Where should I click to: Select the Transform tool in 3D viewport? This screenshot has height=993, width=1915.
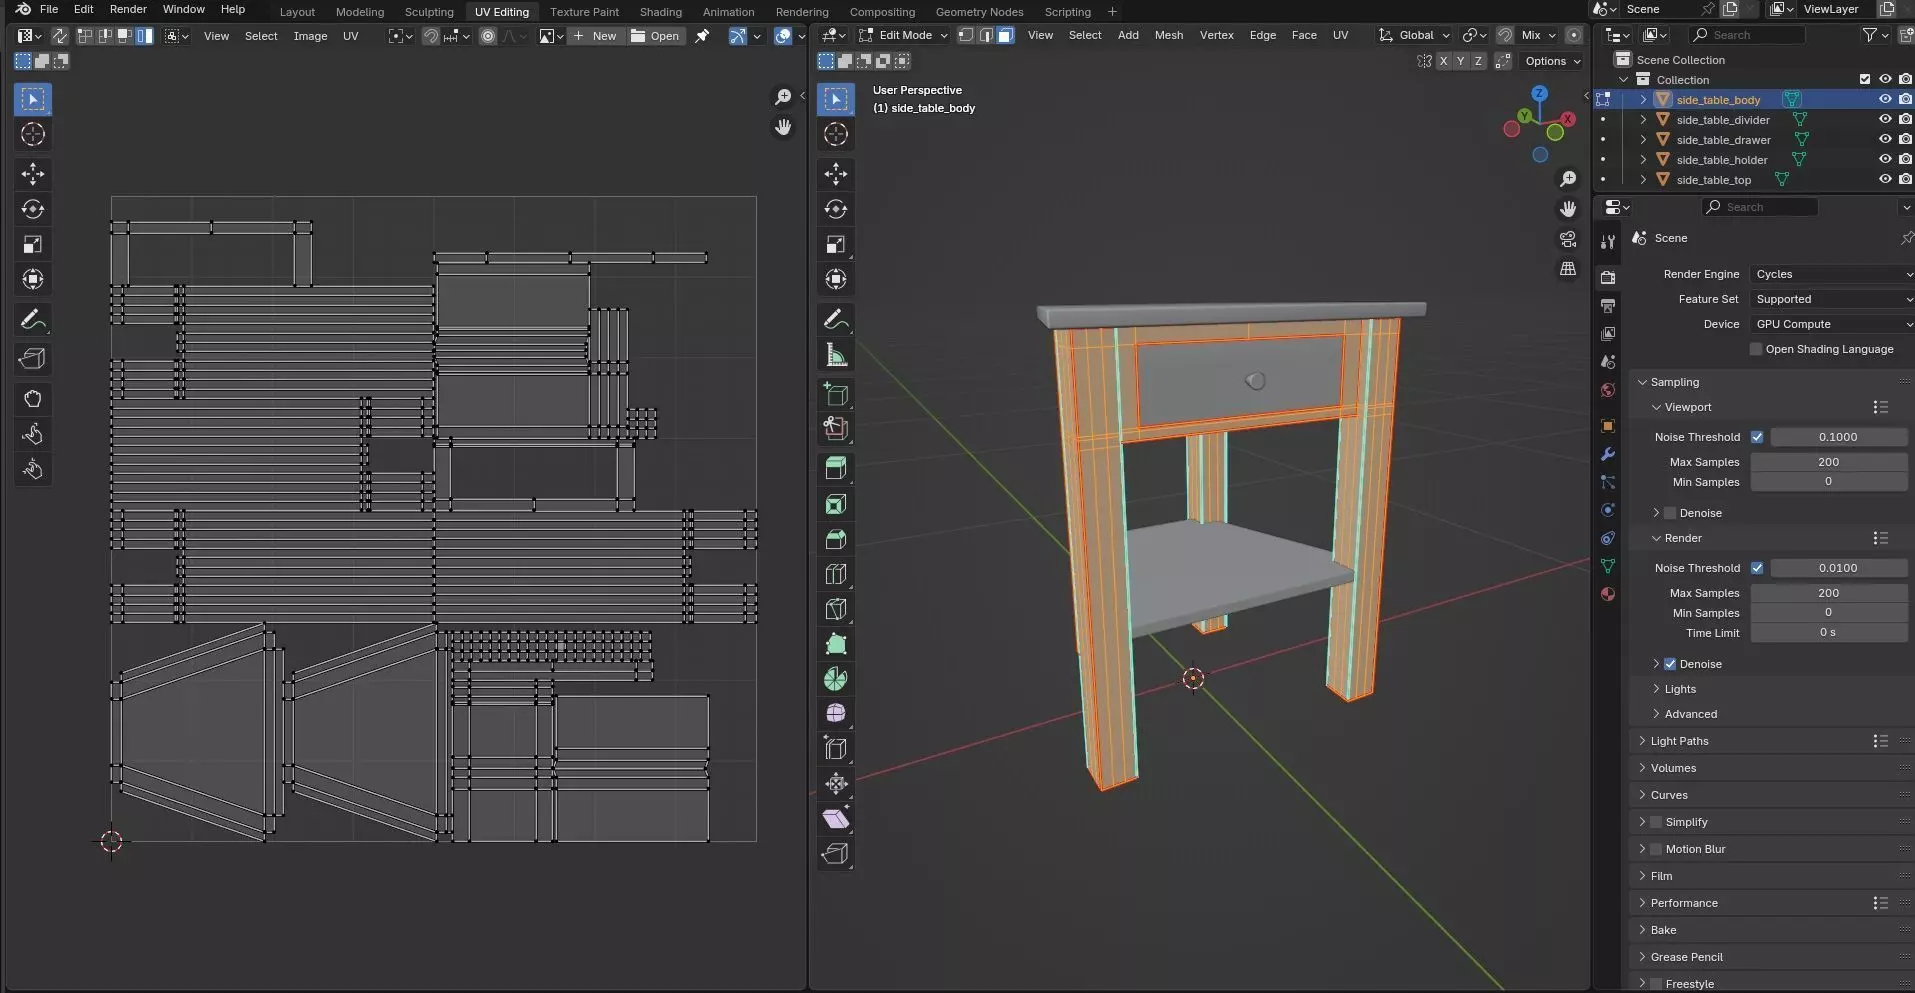pyautogui.click(x=836, y=279)
